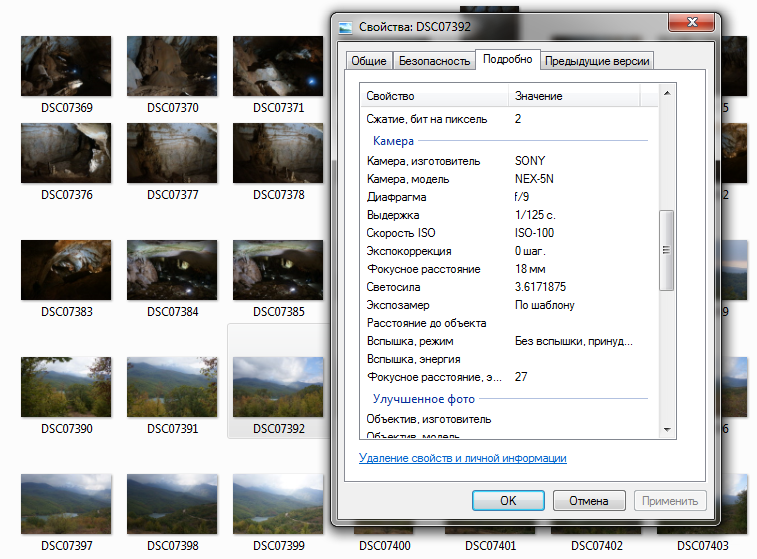
Task: Click the Экспокоррекция property row
Action: click(x=509, y=251)
